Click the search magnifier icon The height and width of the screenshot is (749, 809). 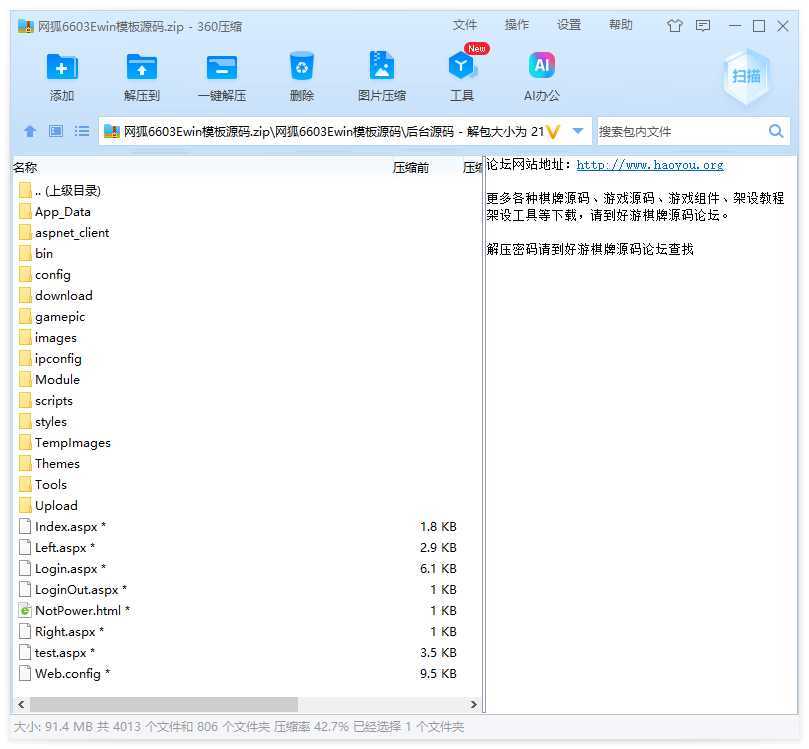point(776,131)
